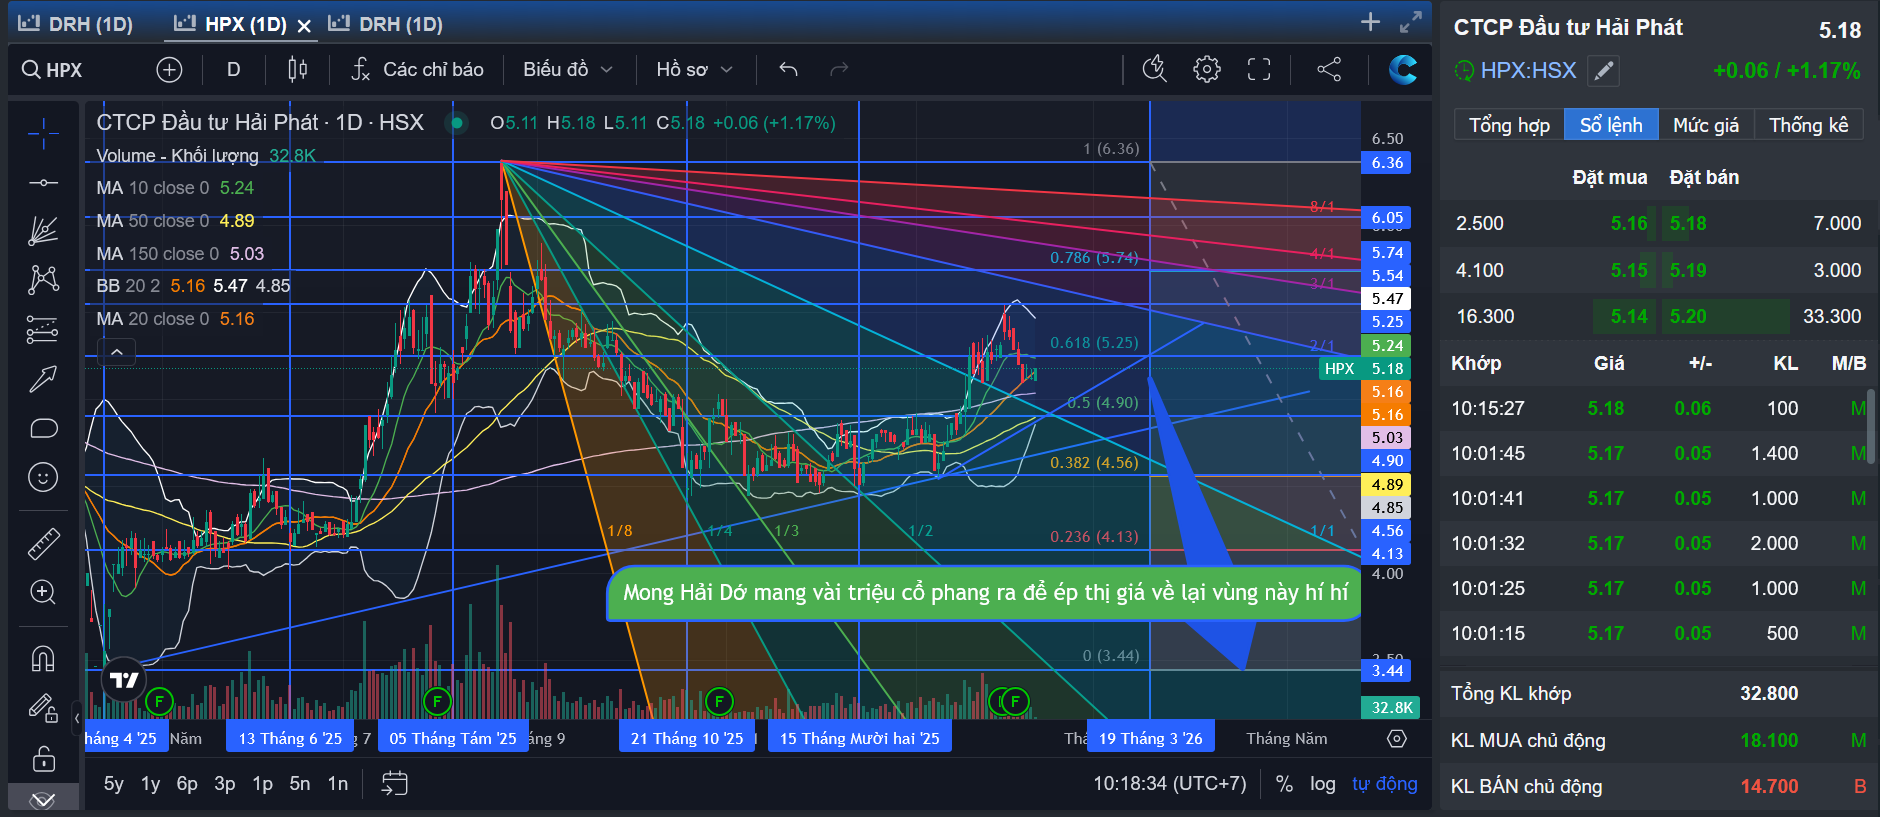This screenshot has height=817, width=1880.
Task: Click the F event marker above 05 Tháng Tám
Action: click(x=437, y=701)
